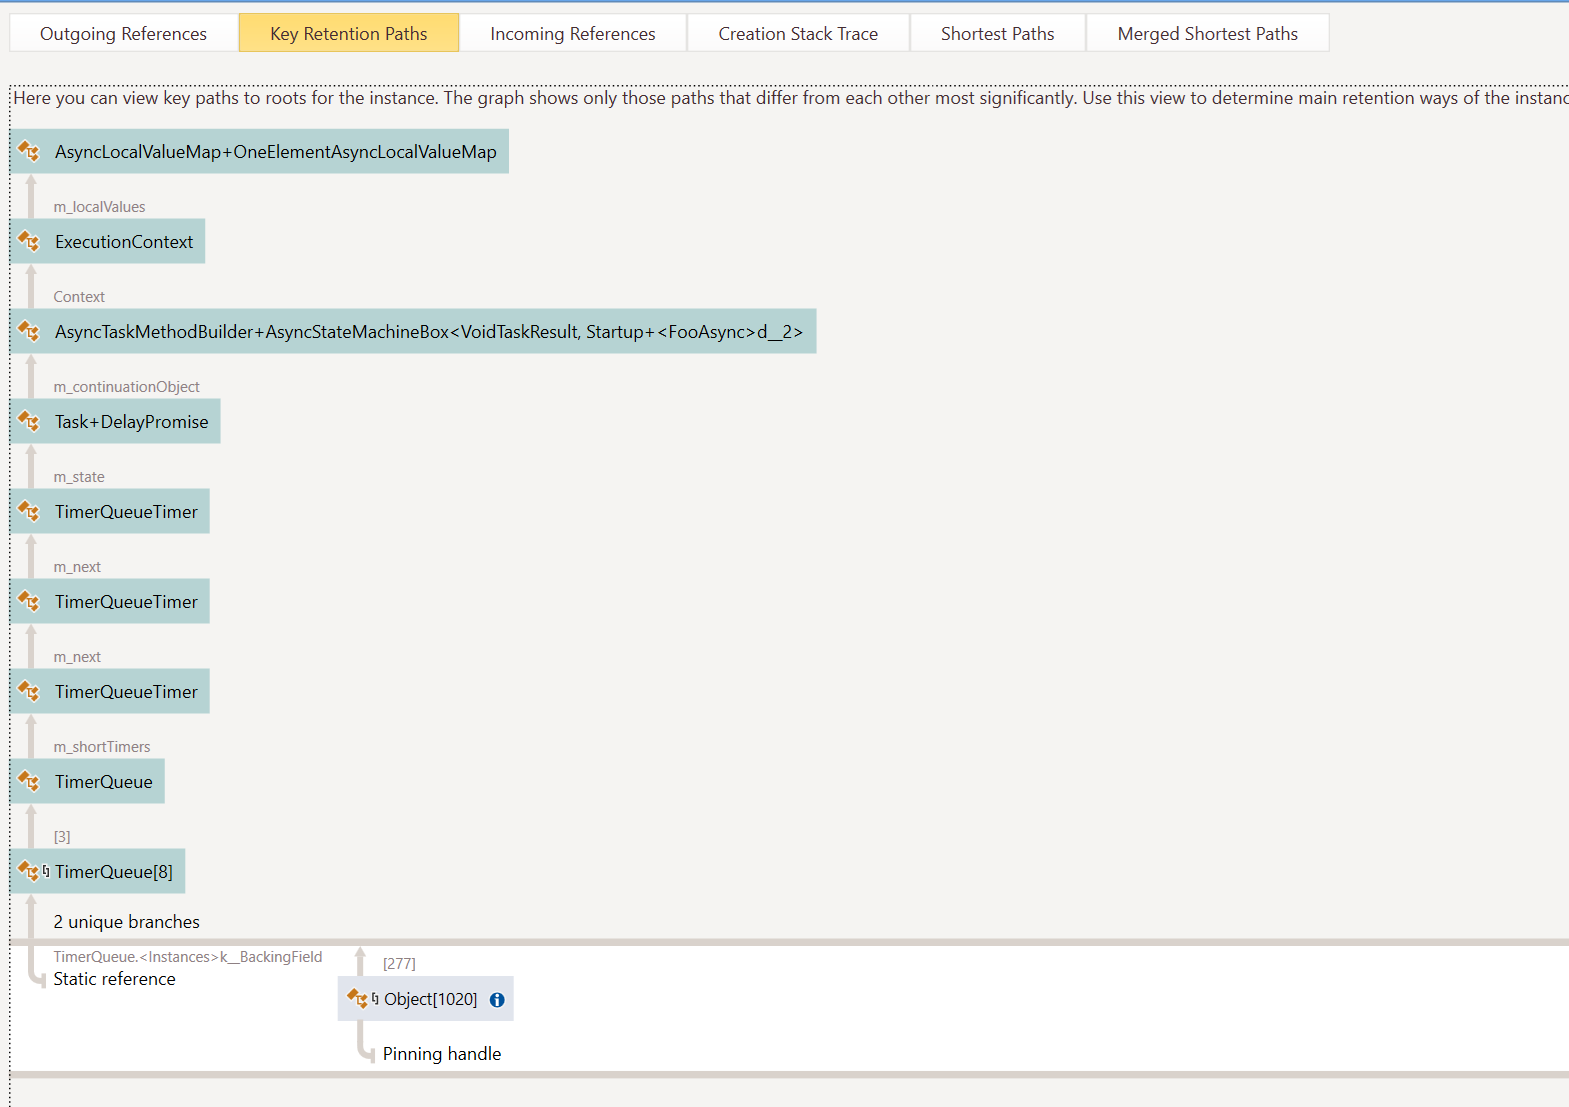Select the Object[1020] node

(426, 999)
